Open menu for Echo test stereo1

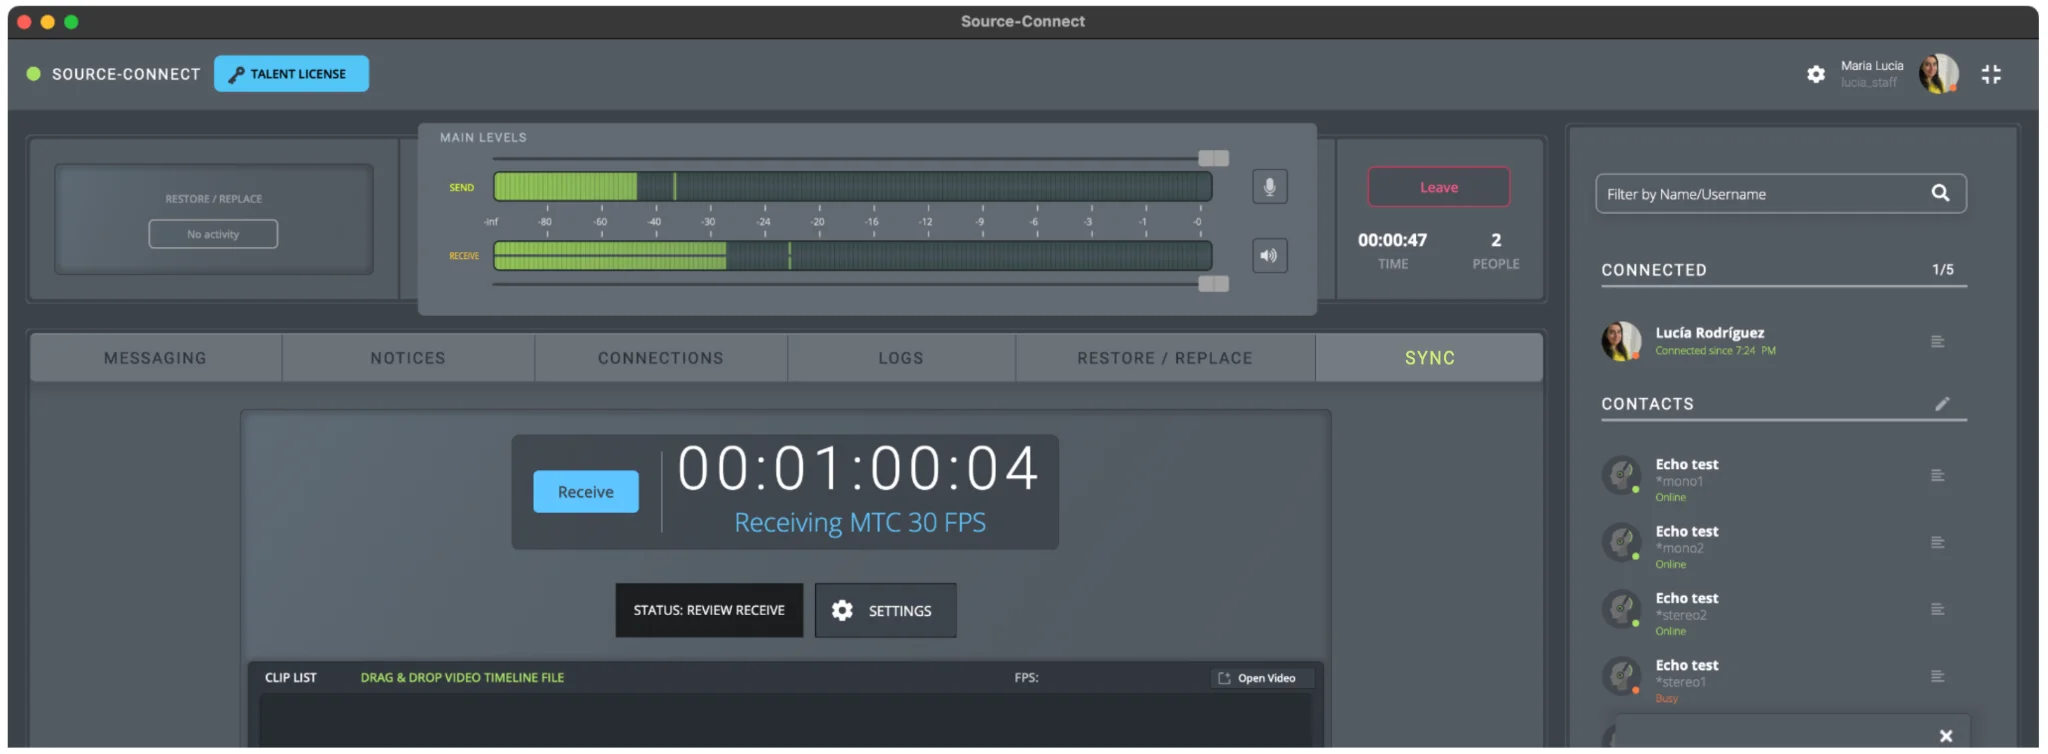point(1937,677)
